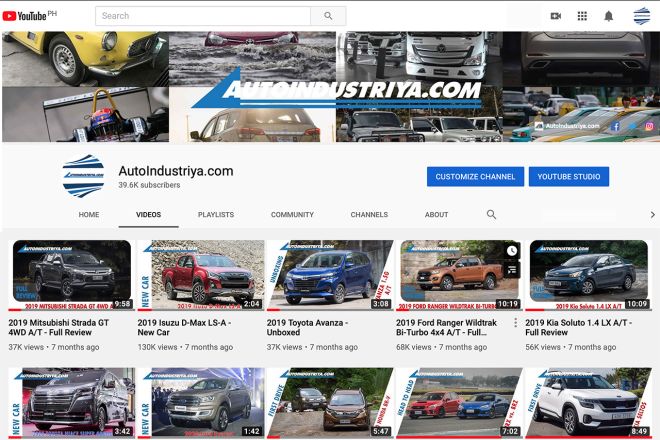660x440 pixels.
Task: Play the blue Toyota Avanza 3:08 thumbnail
Action: pos(330,275)
